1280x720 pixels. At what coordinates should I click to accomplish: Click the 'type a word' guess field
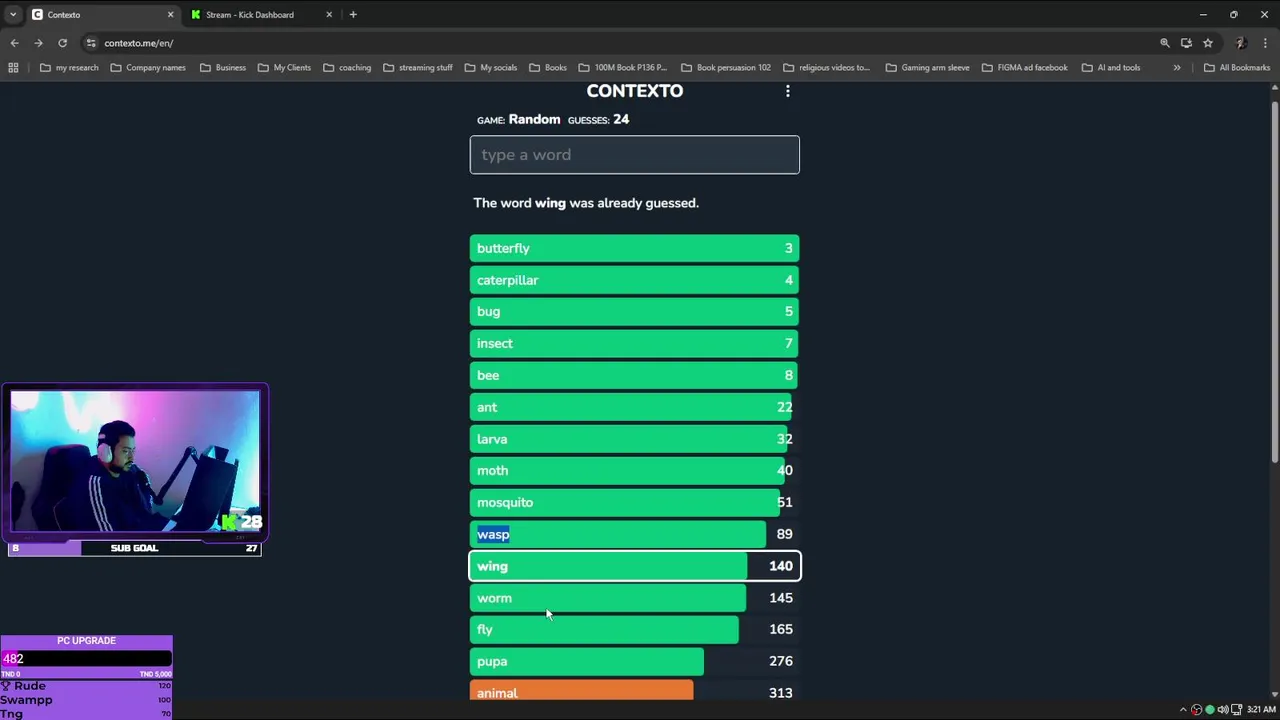pos(635,155)
